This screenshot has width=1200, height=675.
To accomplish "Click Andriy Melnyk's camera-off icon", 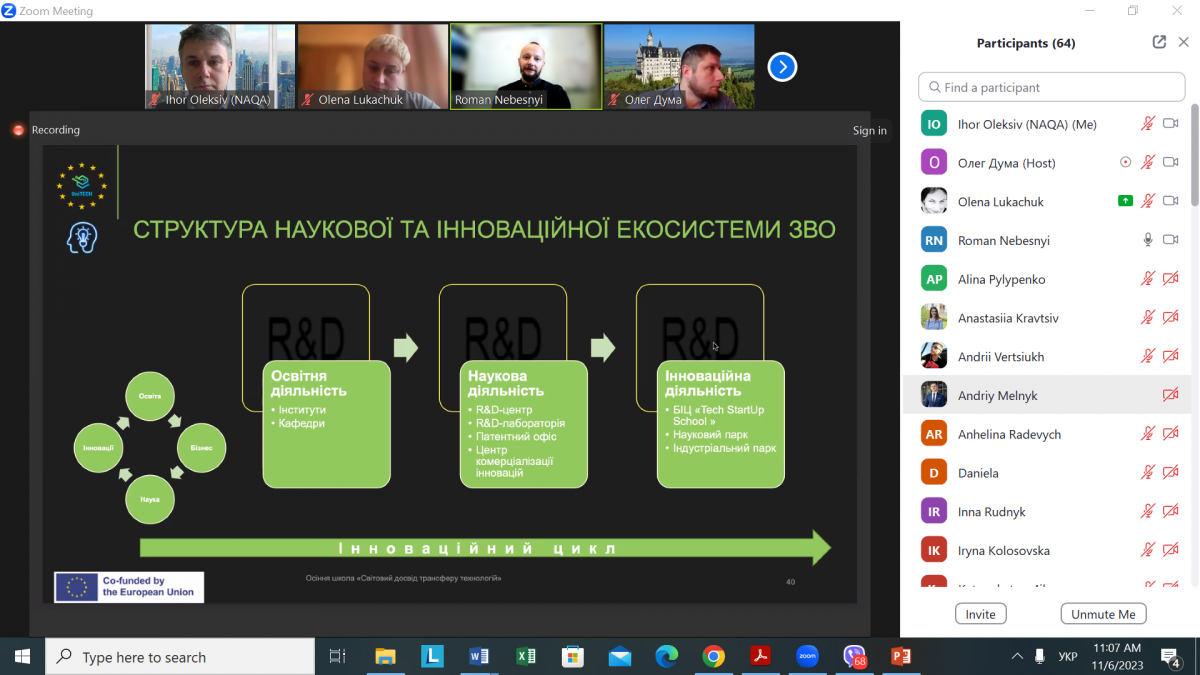I will [x=1171, y=395].
